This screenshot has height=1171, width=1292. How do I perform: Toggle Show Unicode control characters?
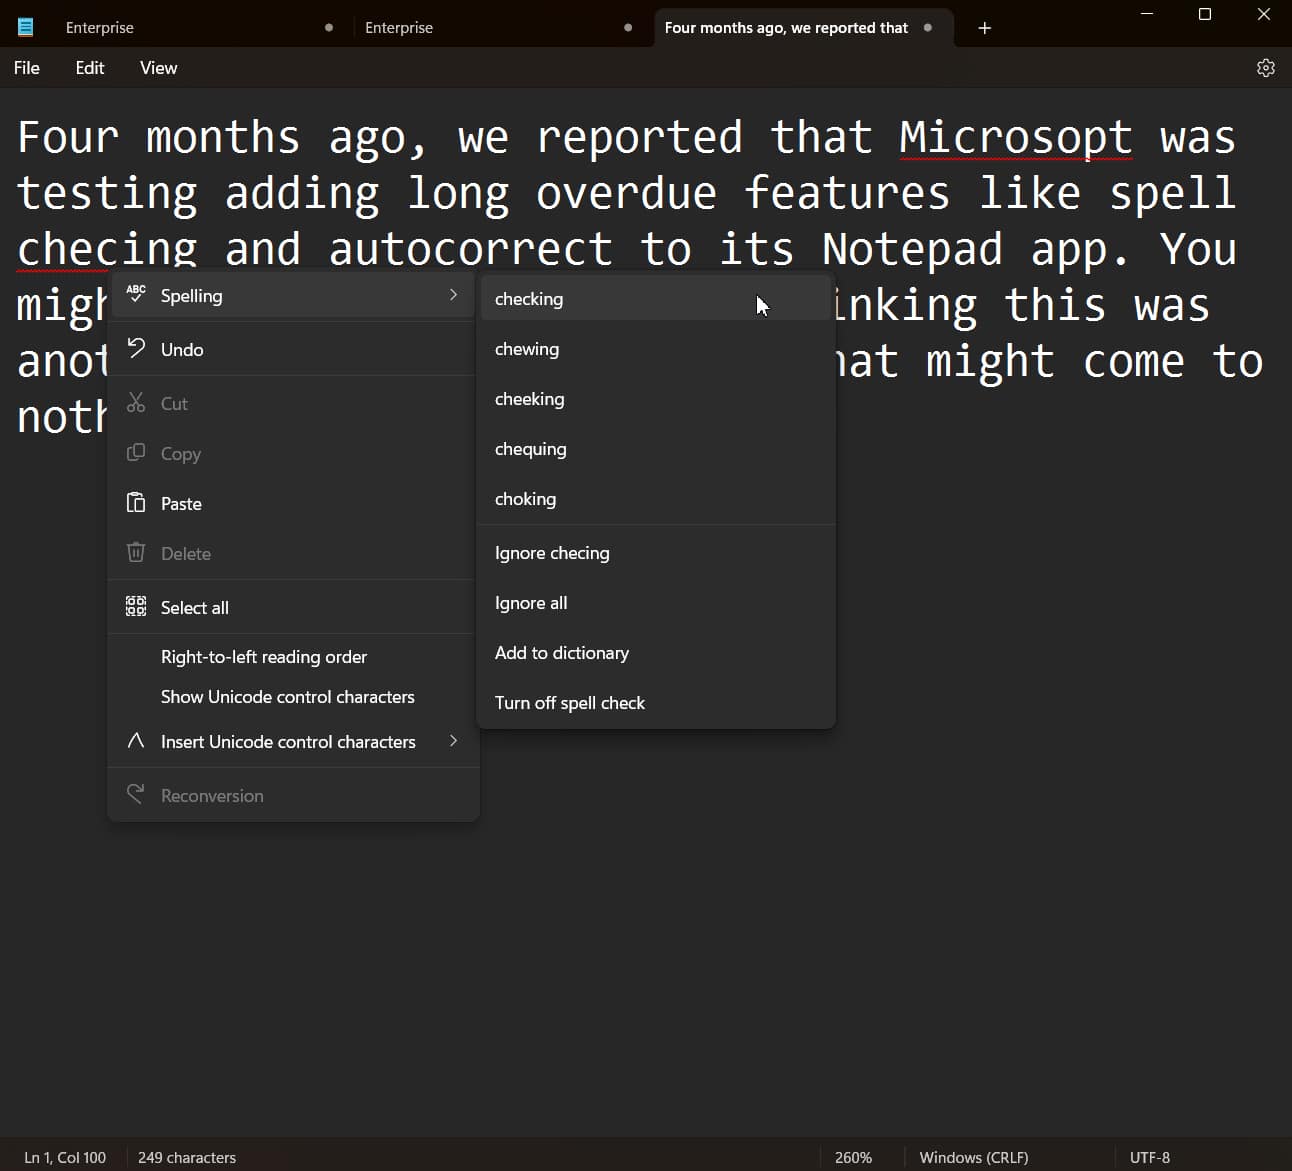pyautogui.click(x=287, y=696)
